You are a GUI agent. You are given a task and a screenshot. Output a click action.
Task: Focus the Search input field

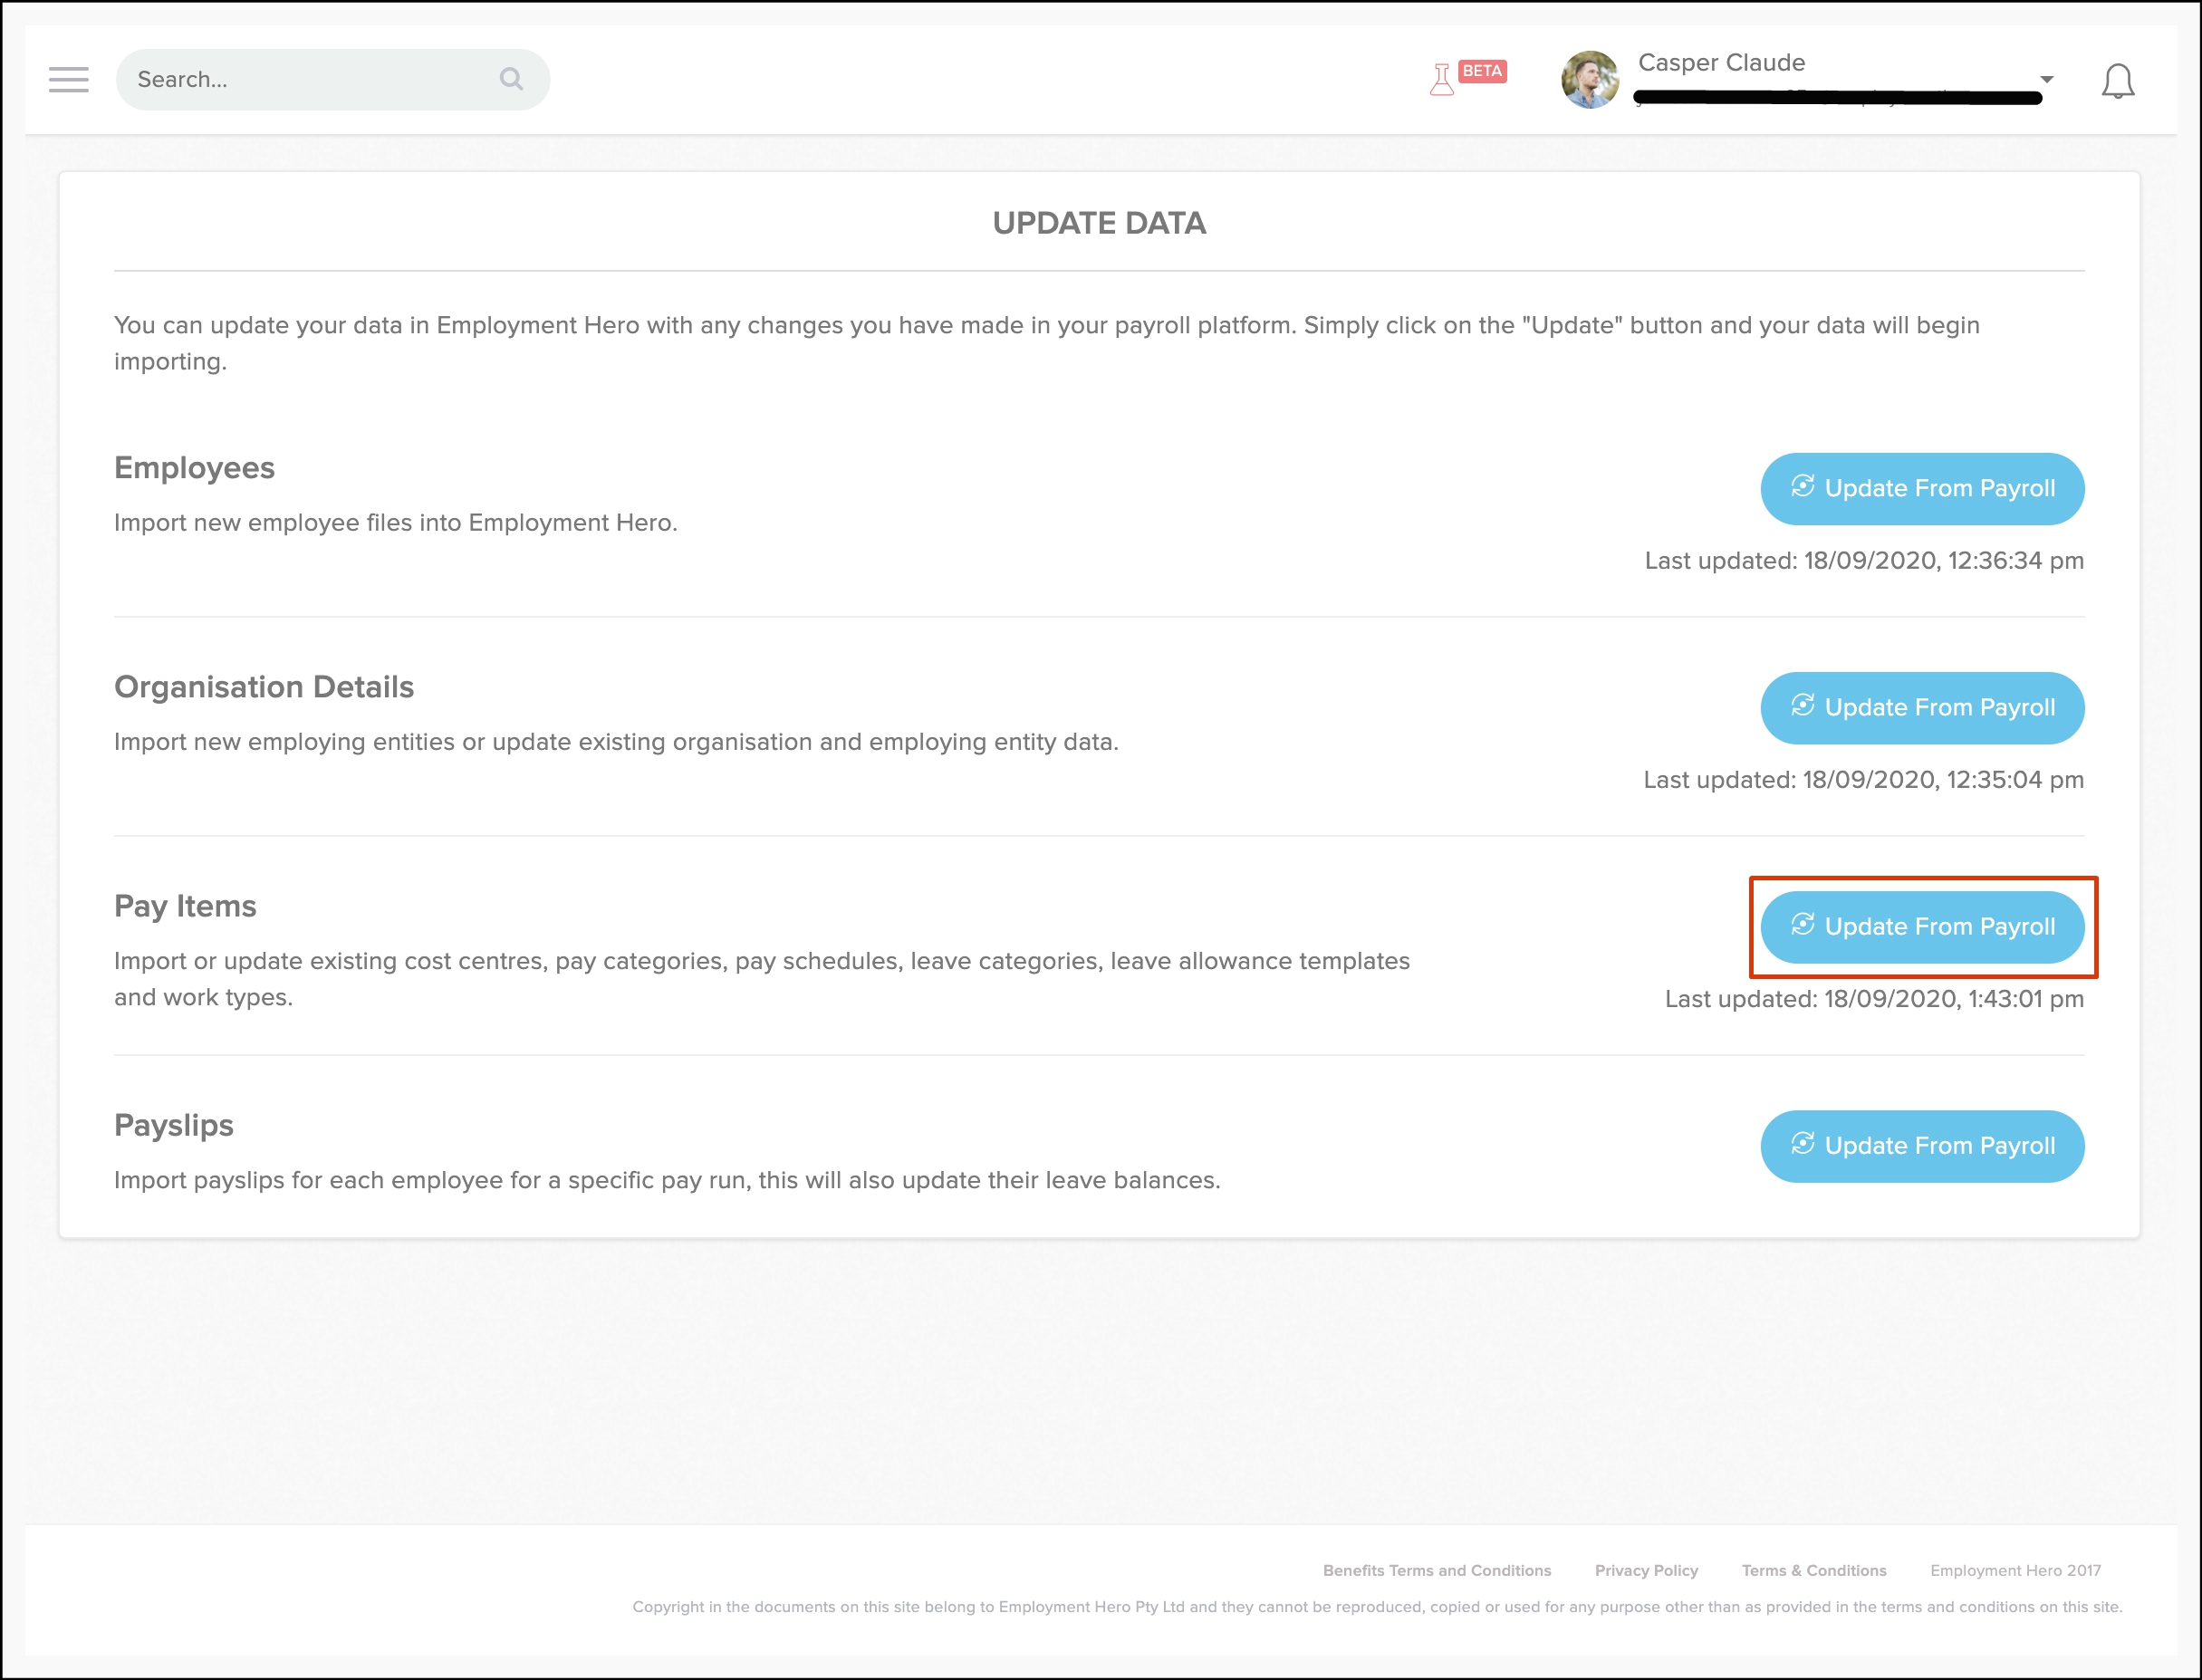click(x=310, y=79)
